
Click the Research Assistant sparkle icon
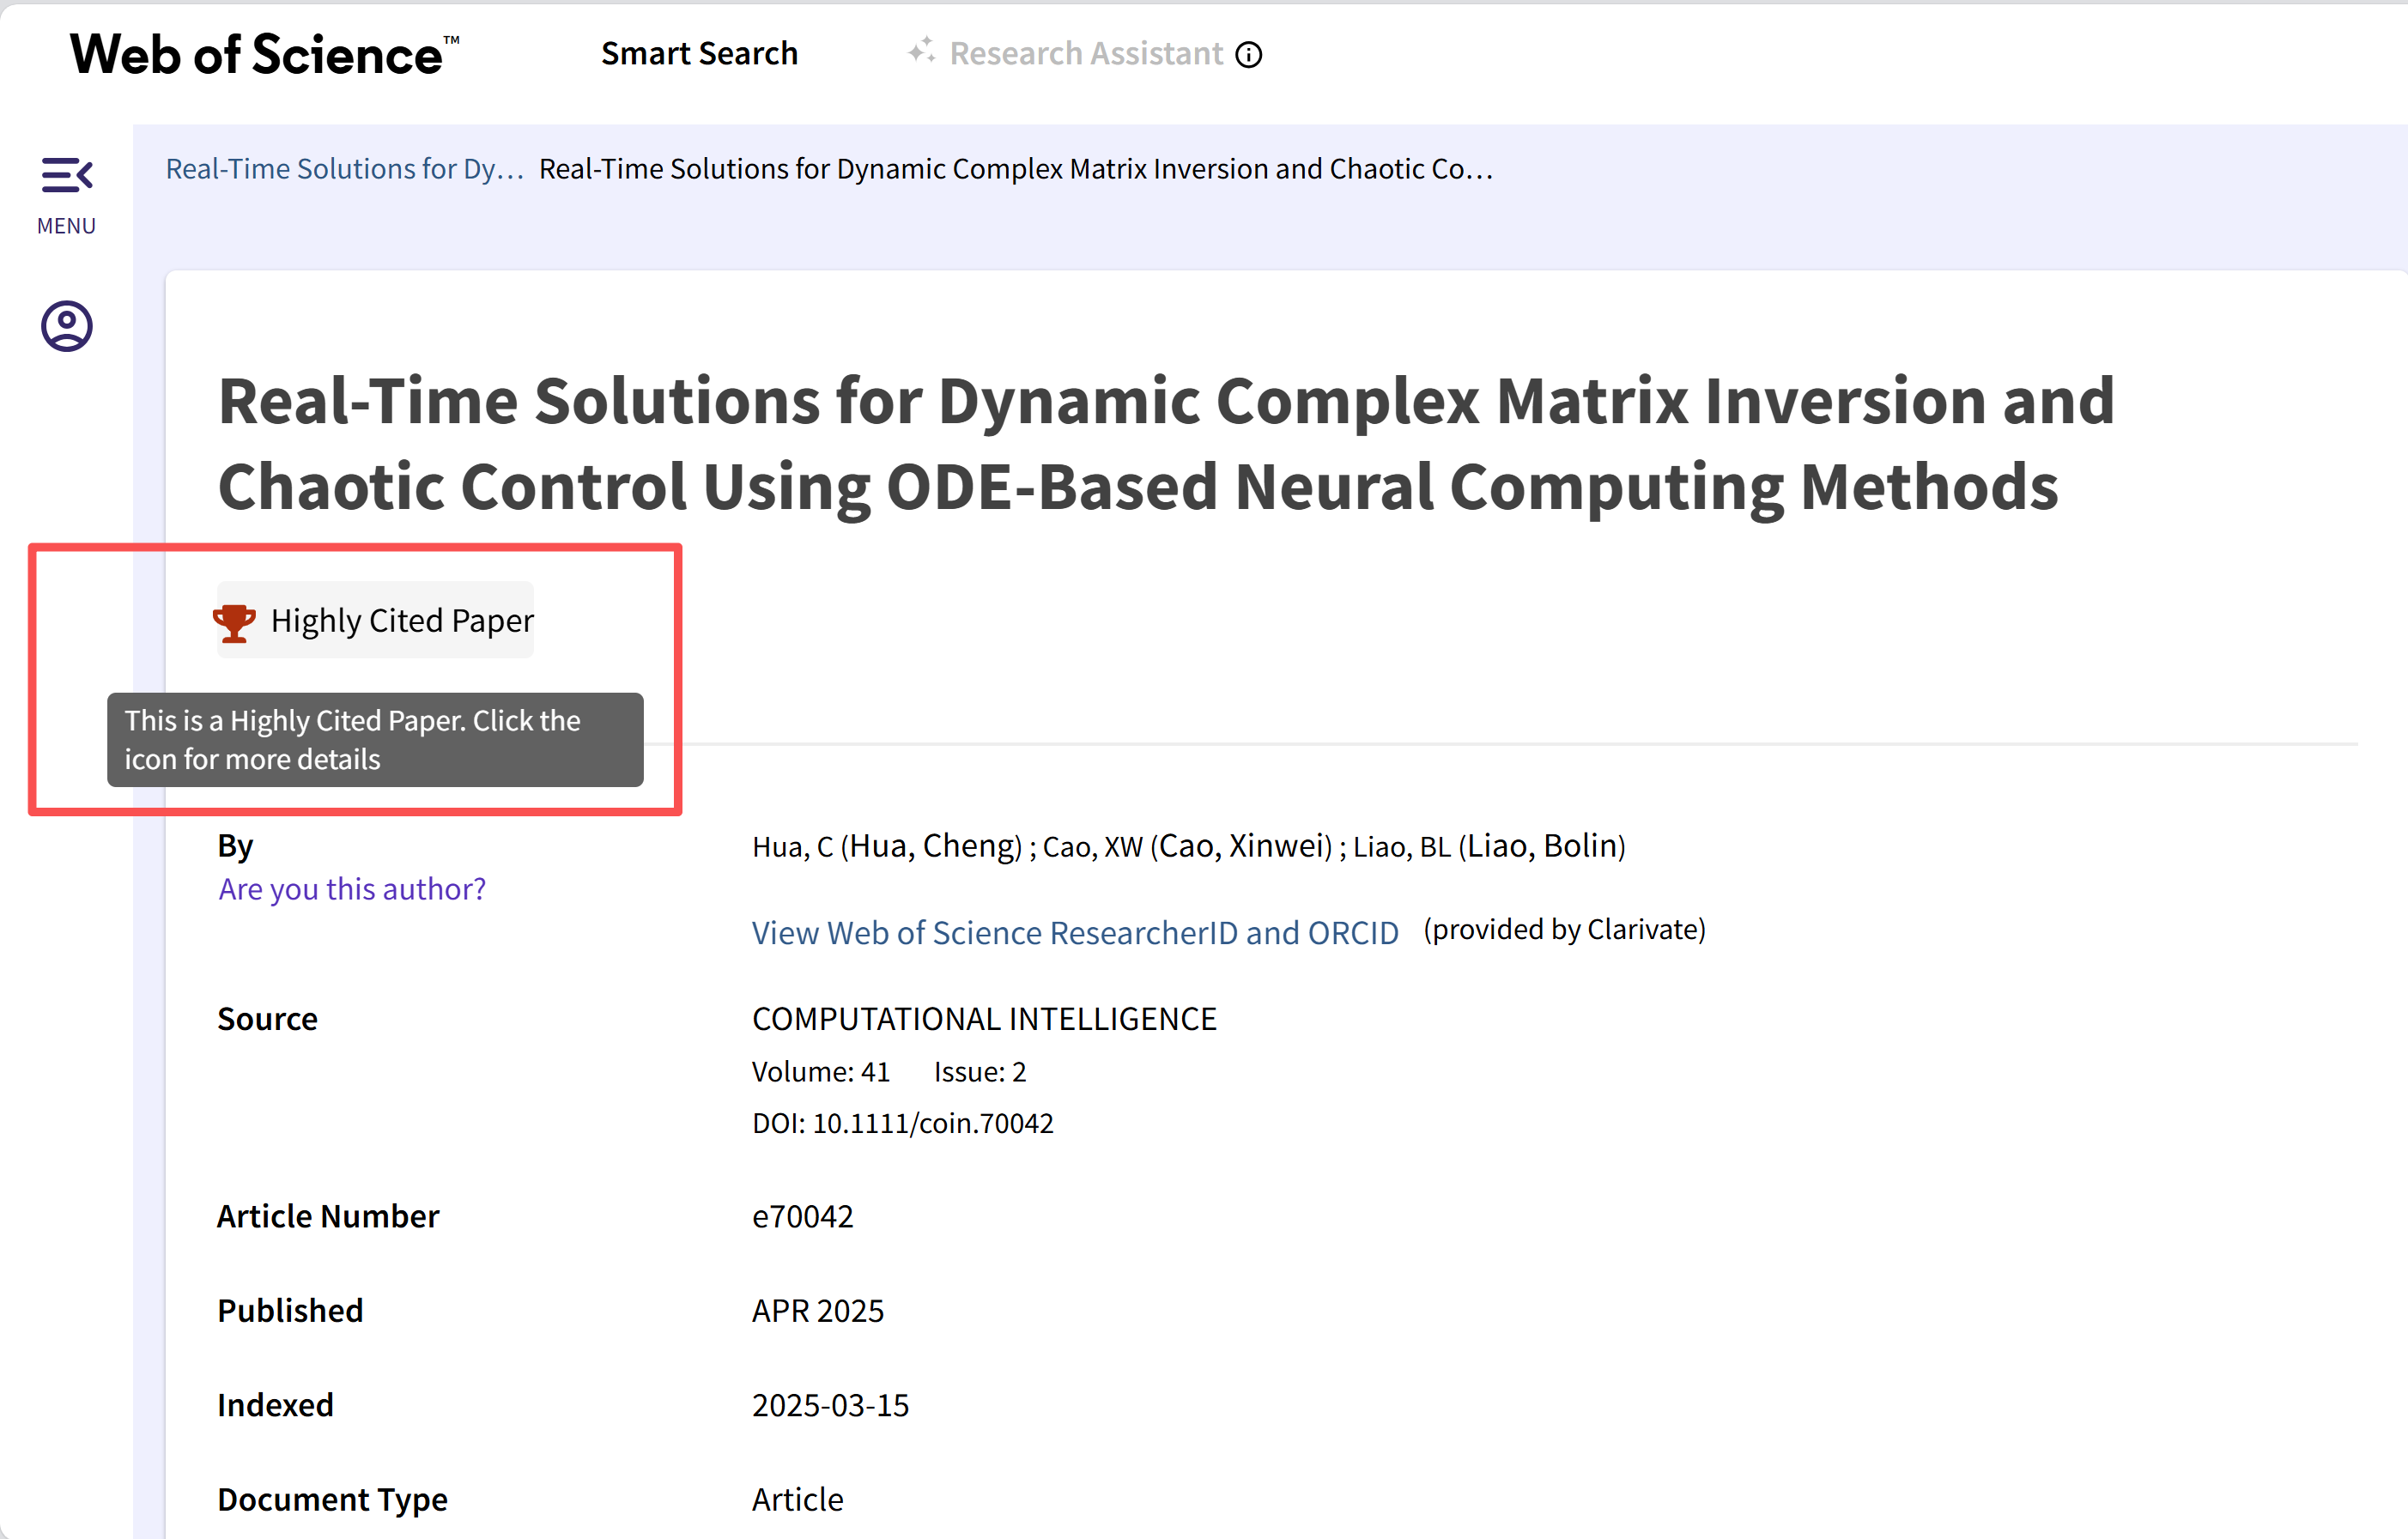(921, 51)
